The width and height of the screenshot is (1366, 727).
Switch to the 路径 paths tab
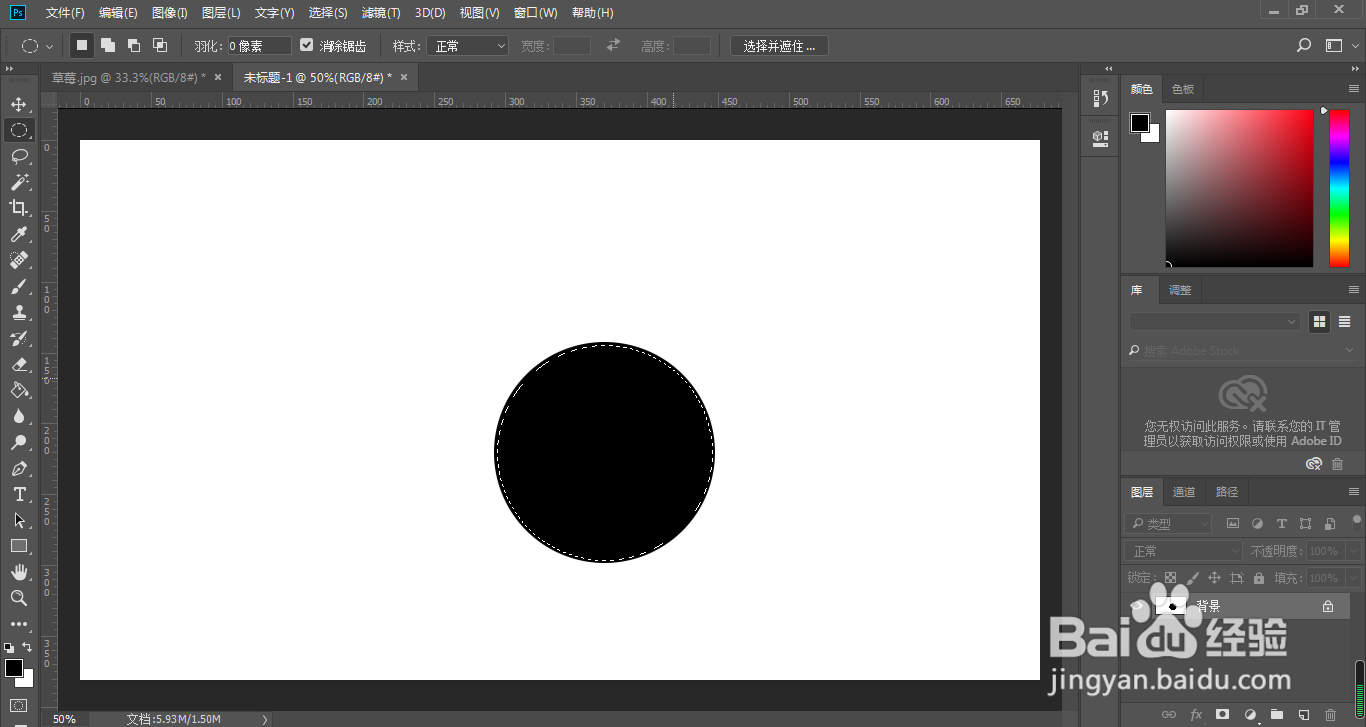pyautogui.click(x=1227, y=492)
